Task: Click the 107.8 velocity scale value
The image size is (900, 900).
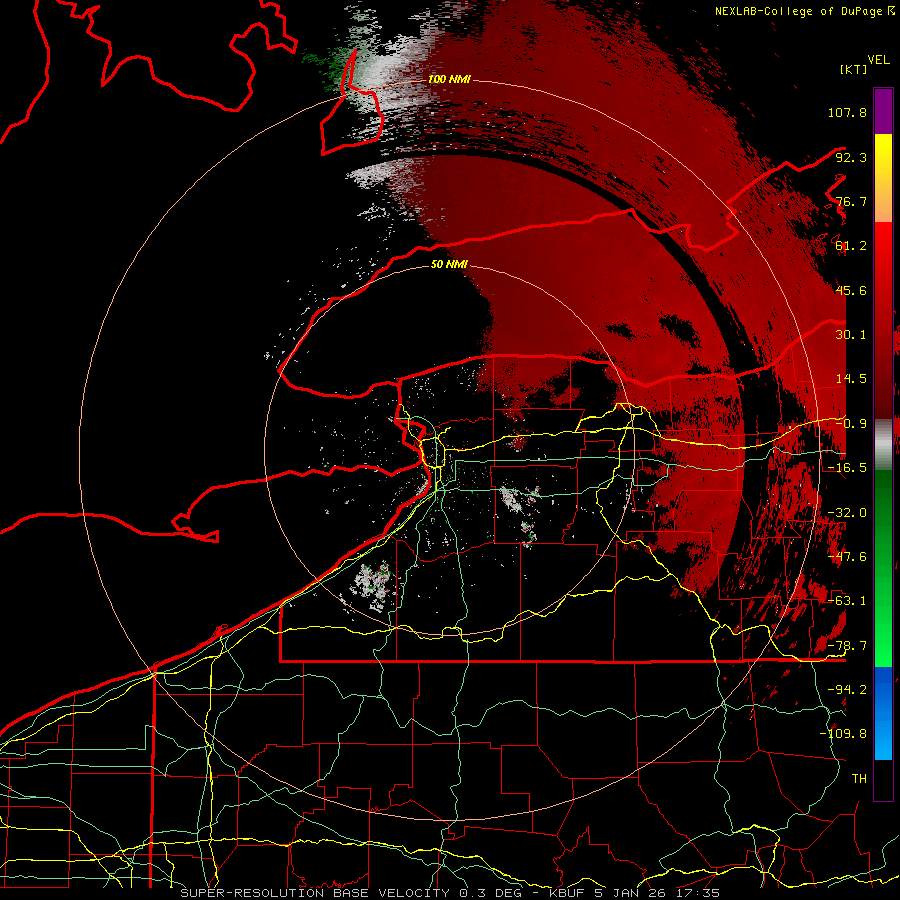Action: [847, 112]
